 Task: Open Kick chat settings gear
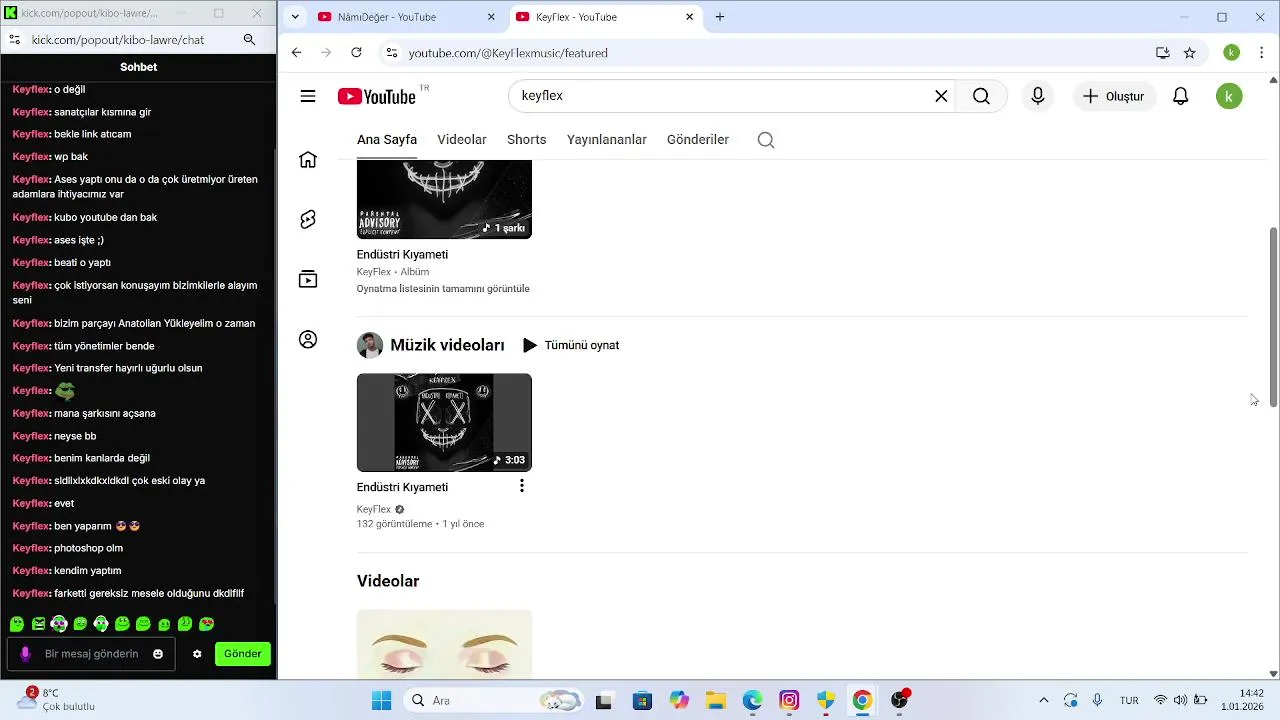click(x=197, y=654)
